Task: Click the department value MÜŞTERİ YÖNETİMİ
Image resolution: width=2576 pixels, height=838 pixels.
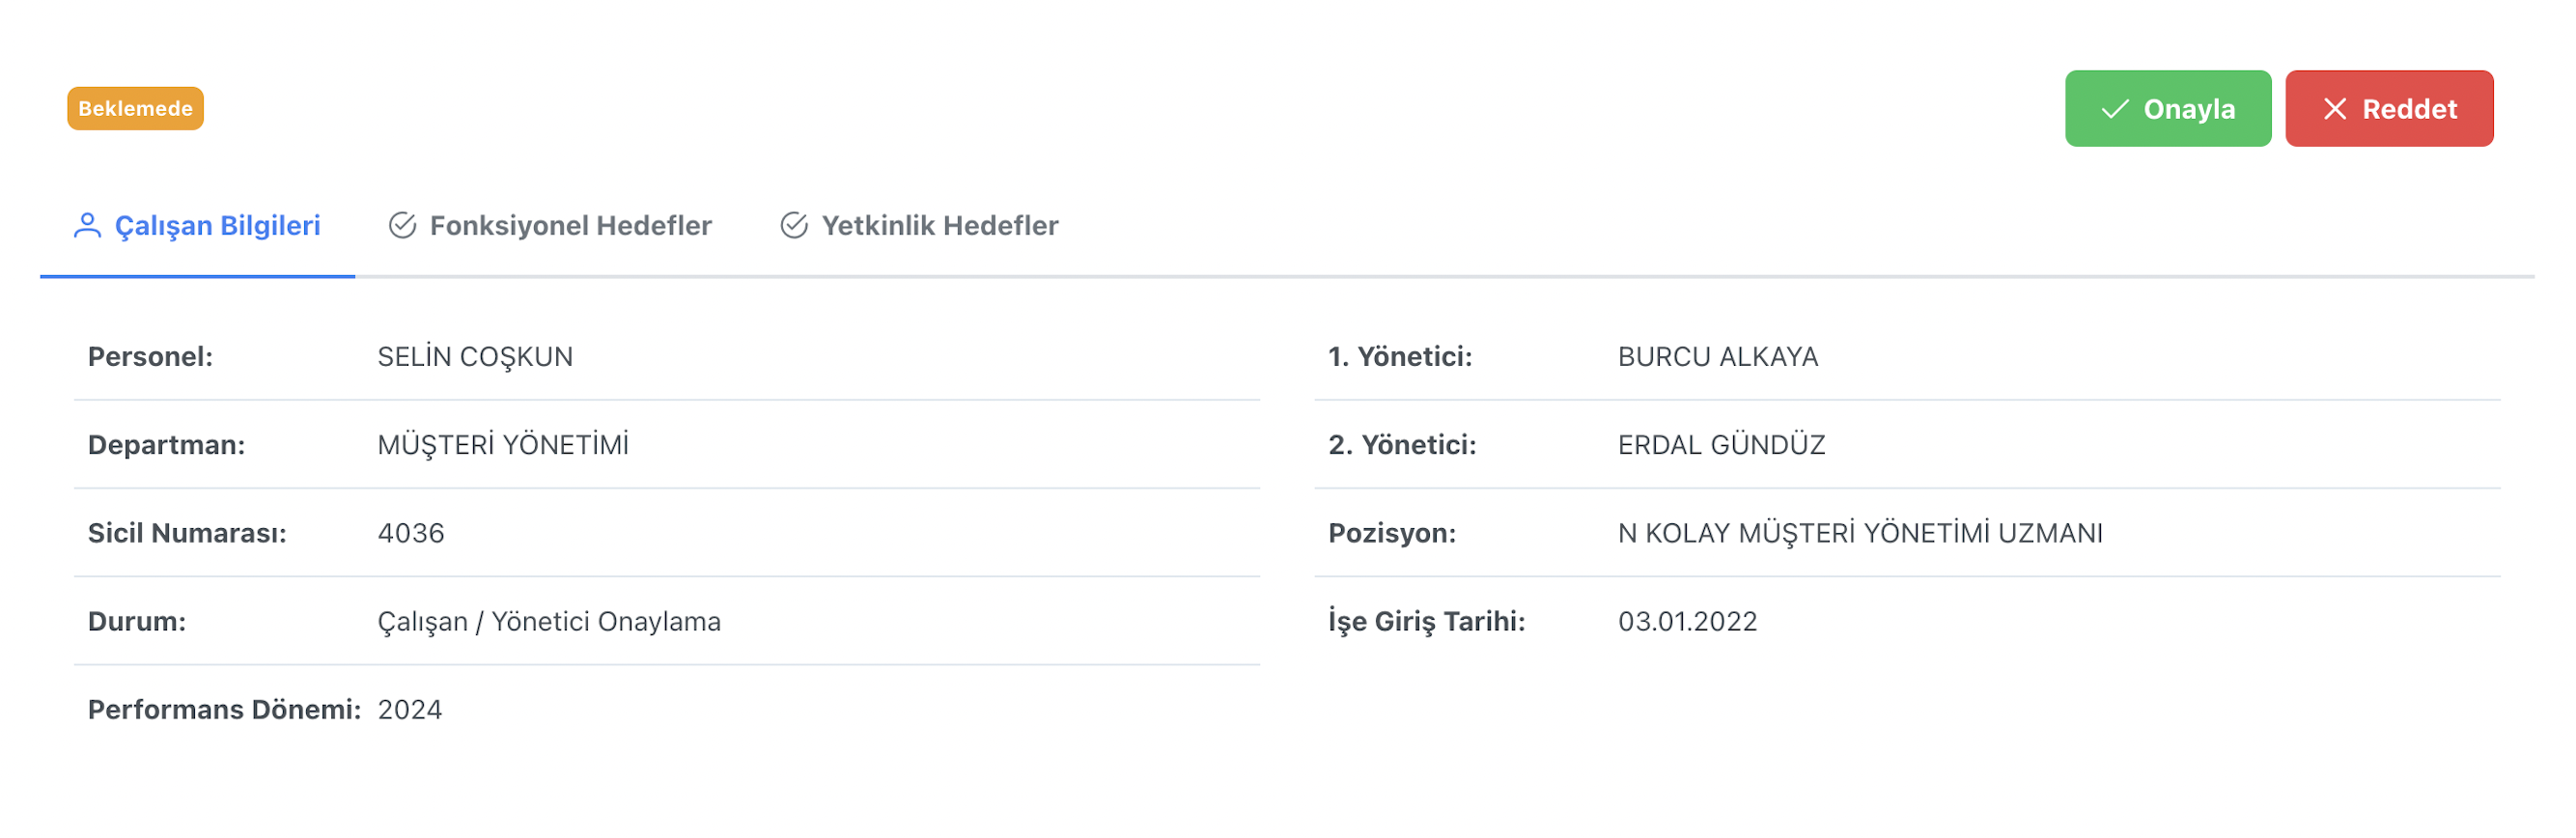Action: pyautogui.click(x=503, y=445)
